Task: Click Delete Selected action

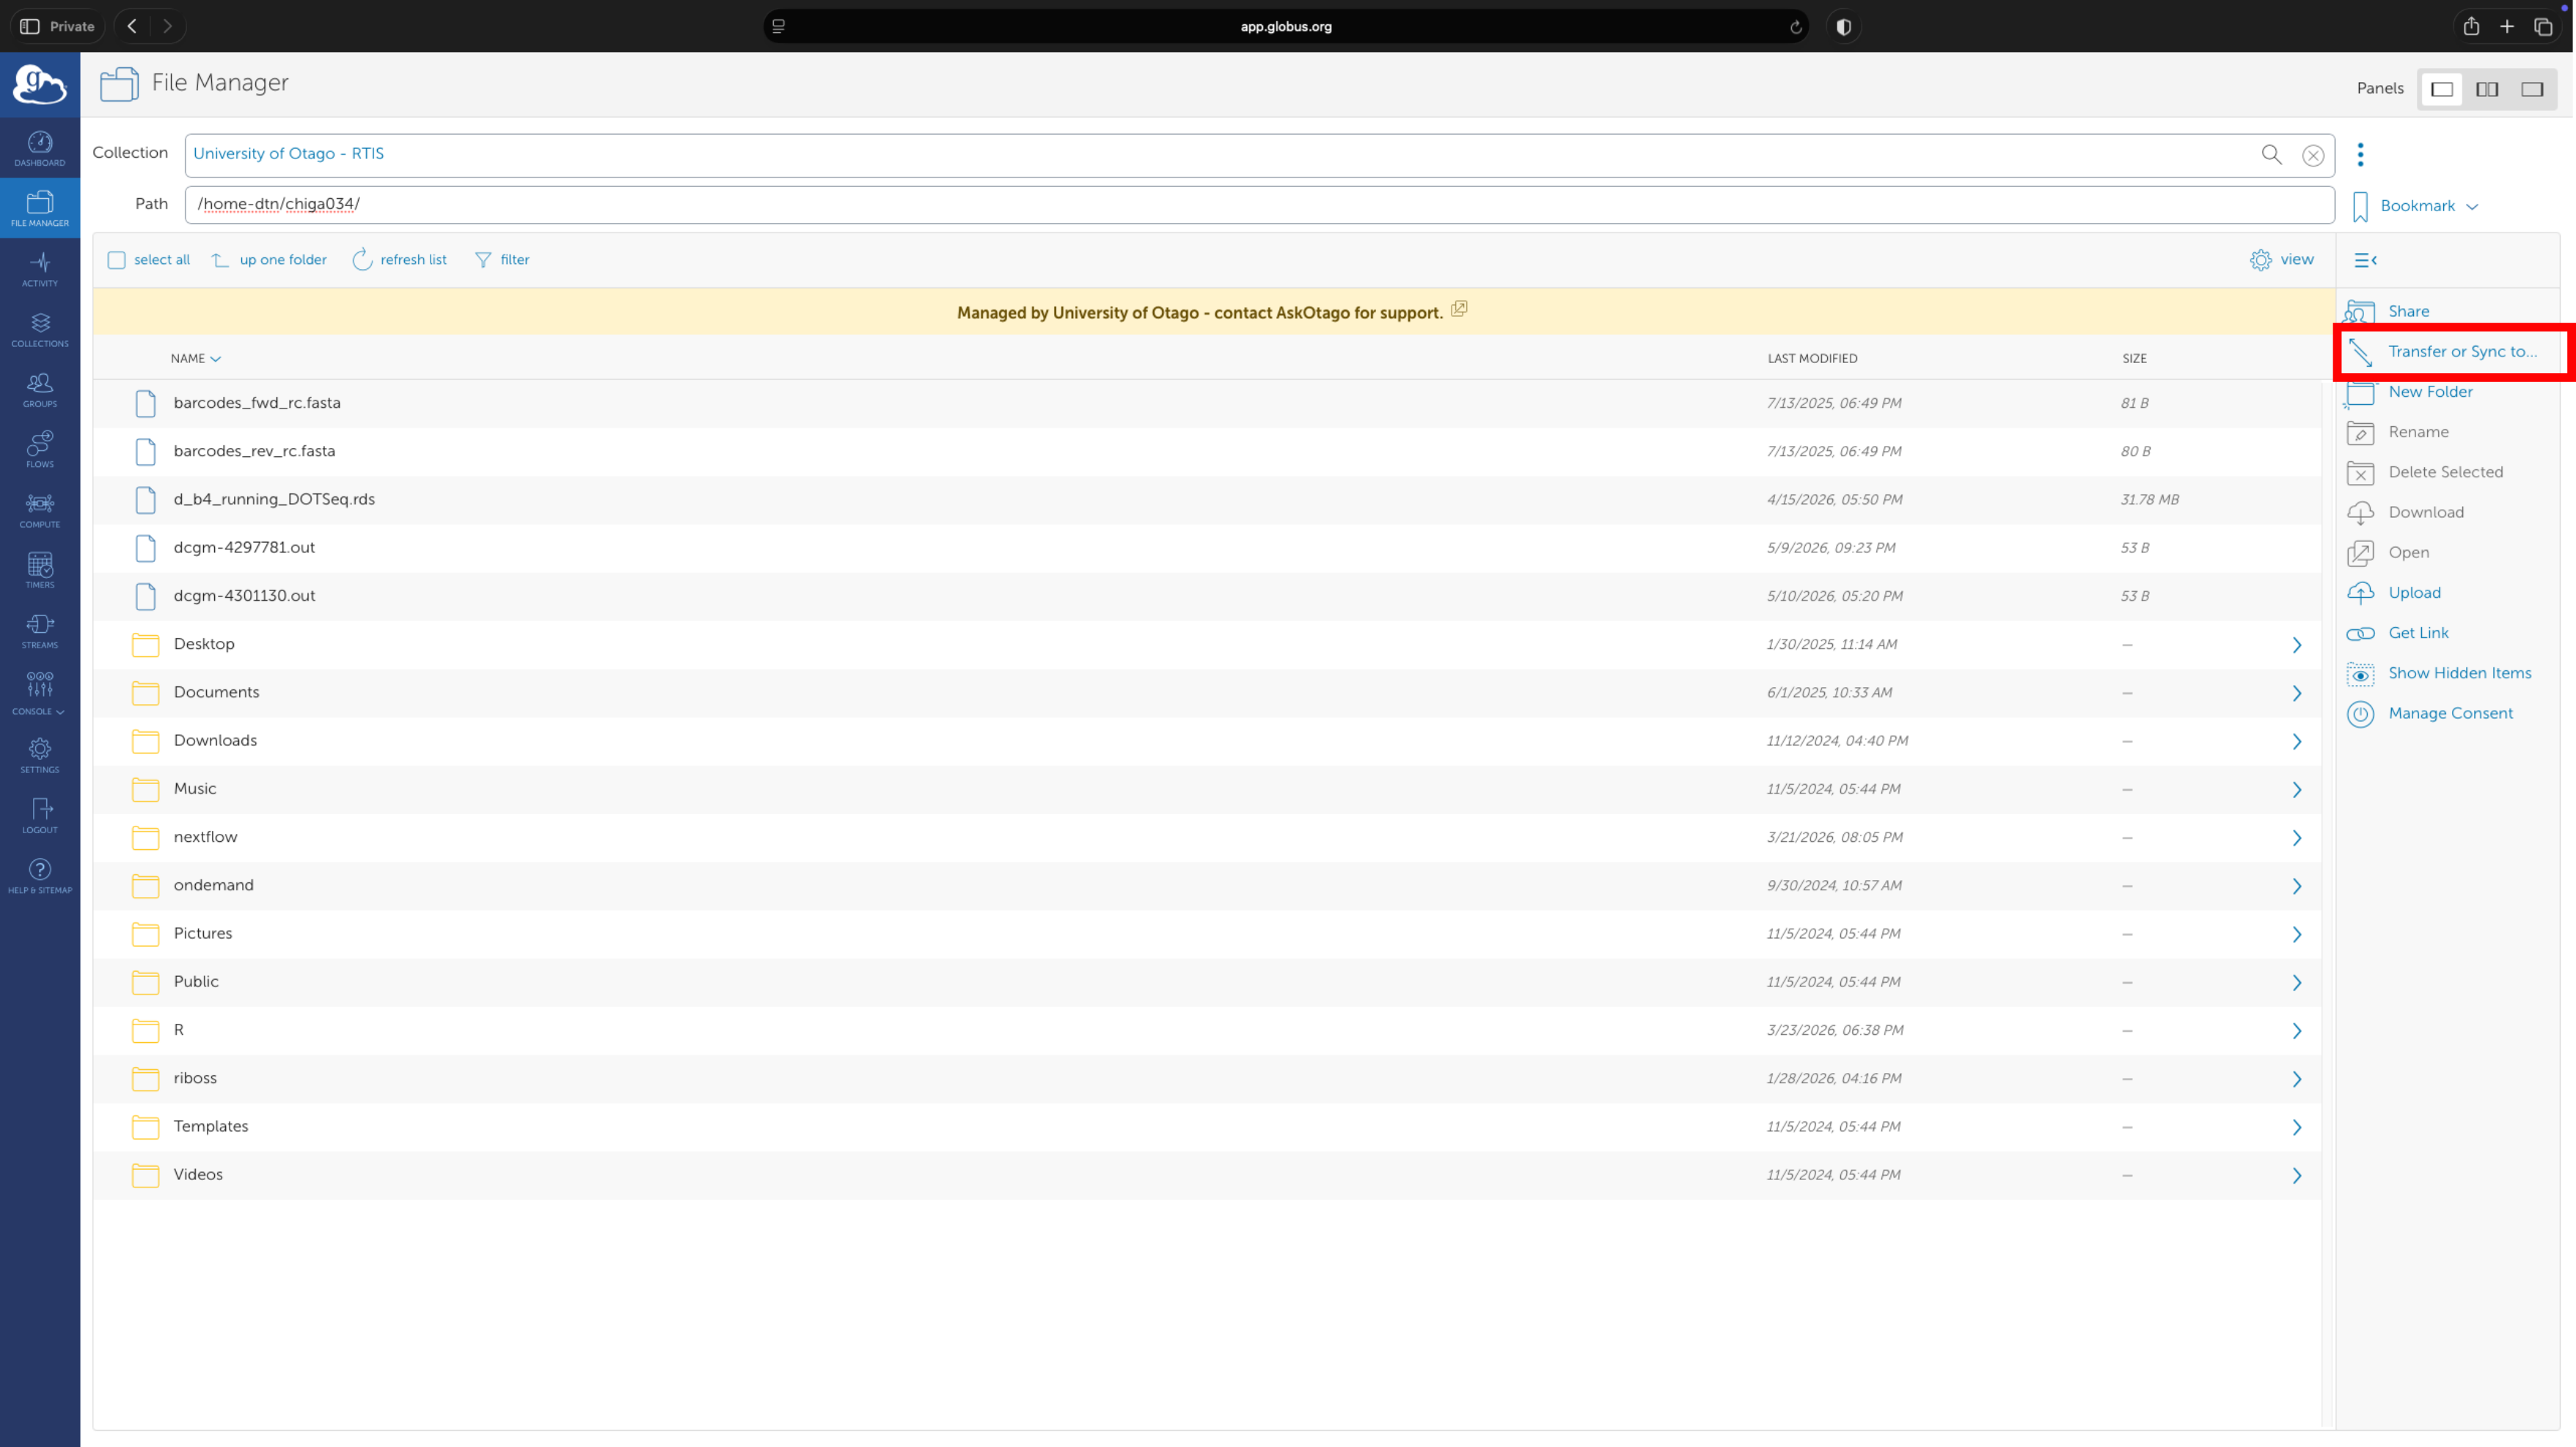Action: coord(2445,472)
